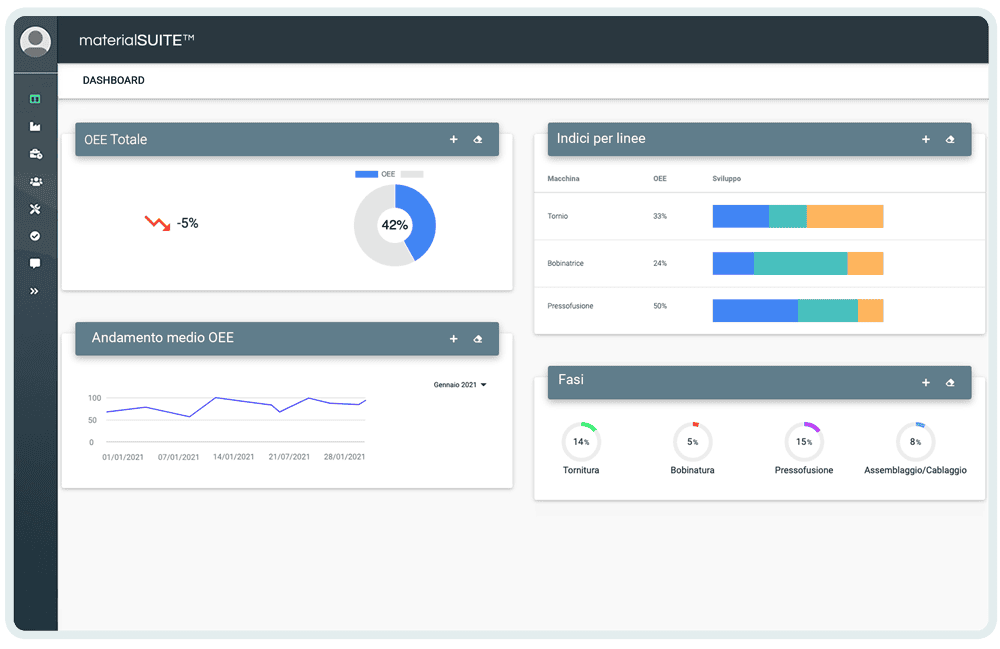Select the Bobinatrice machine row label
1000x649 pixels.
click(565, 264)
